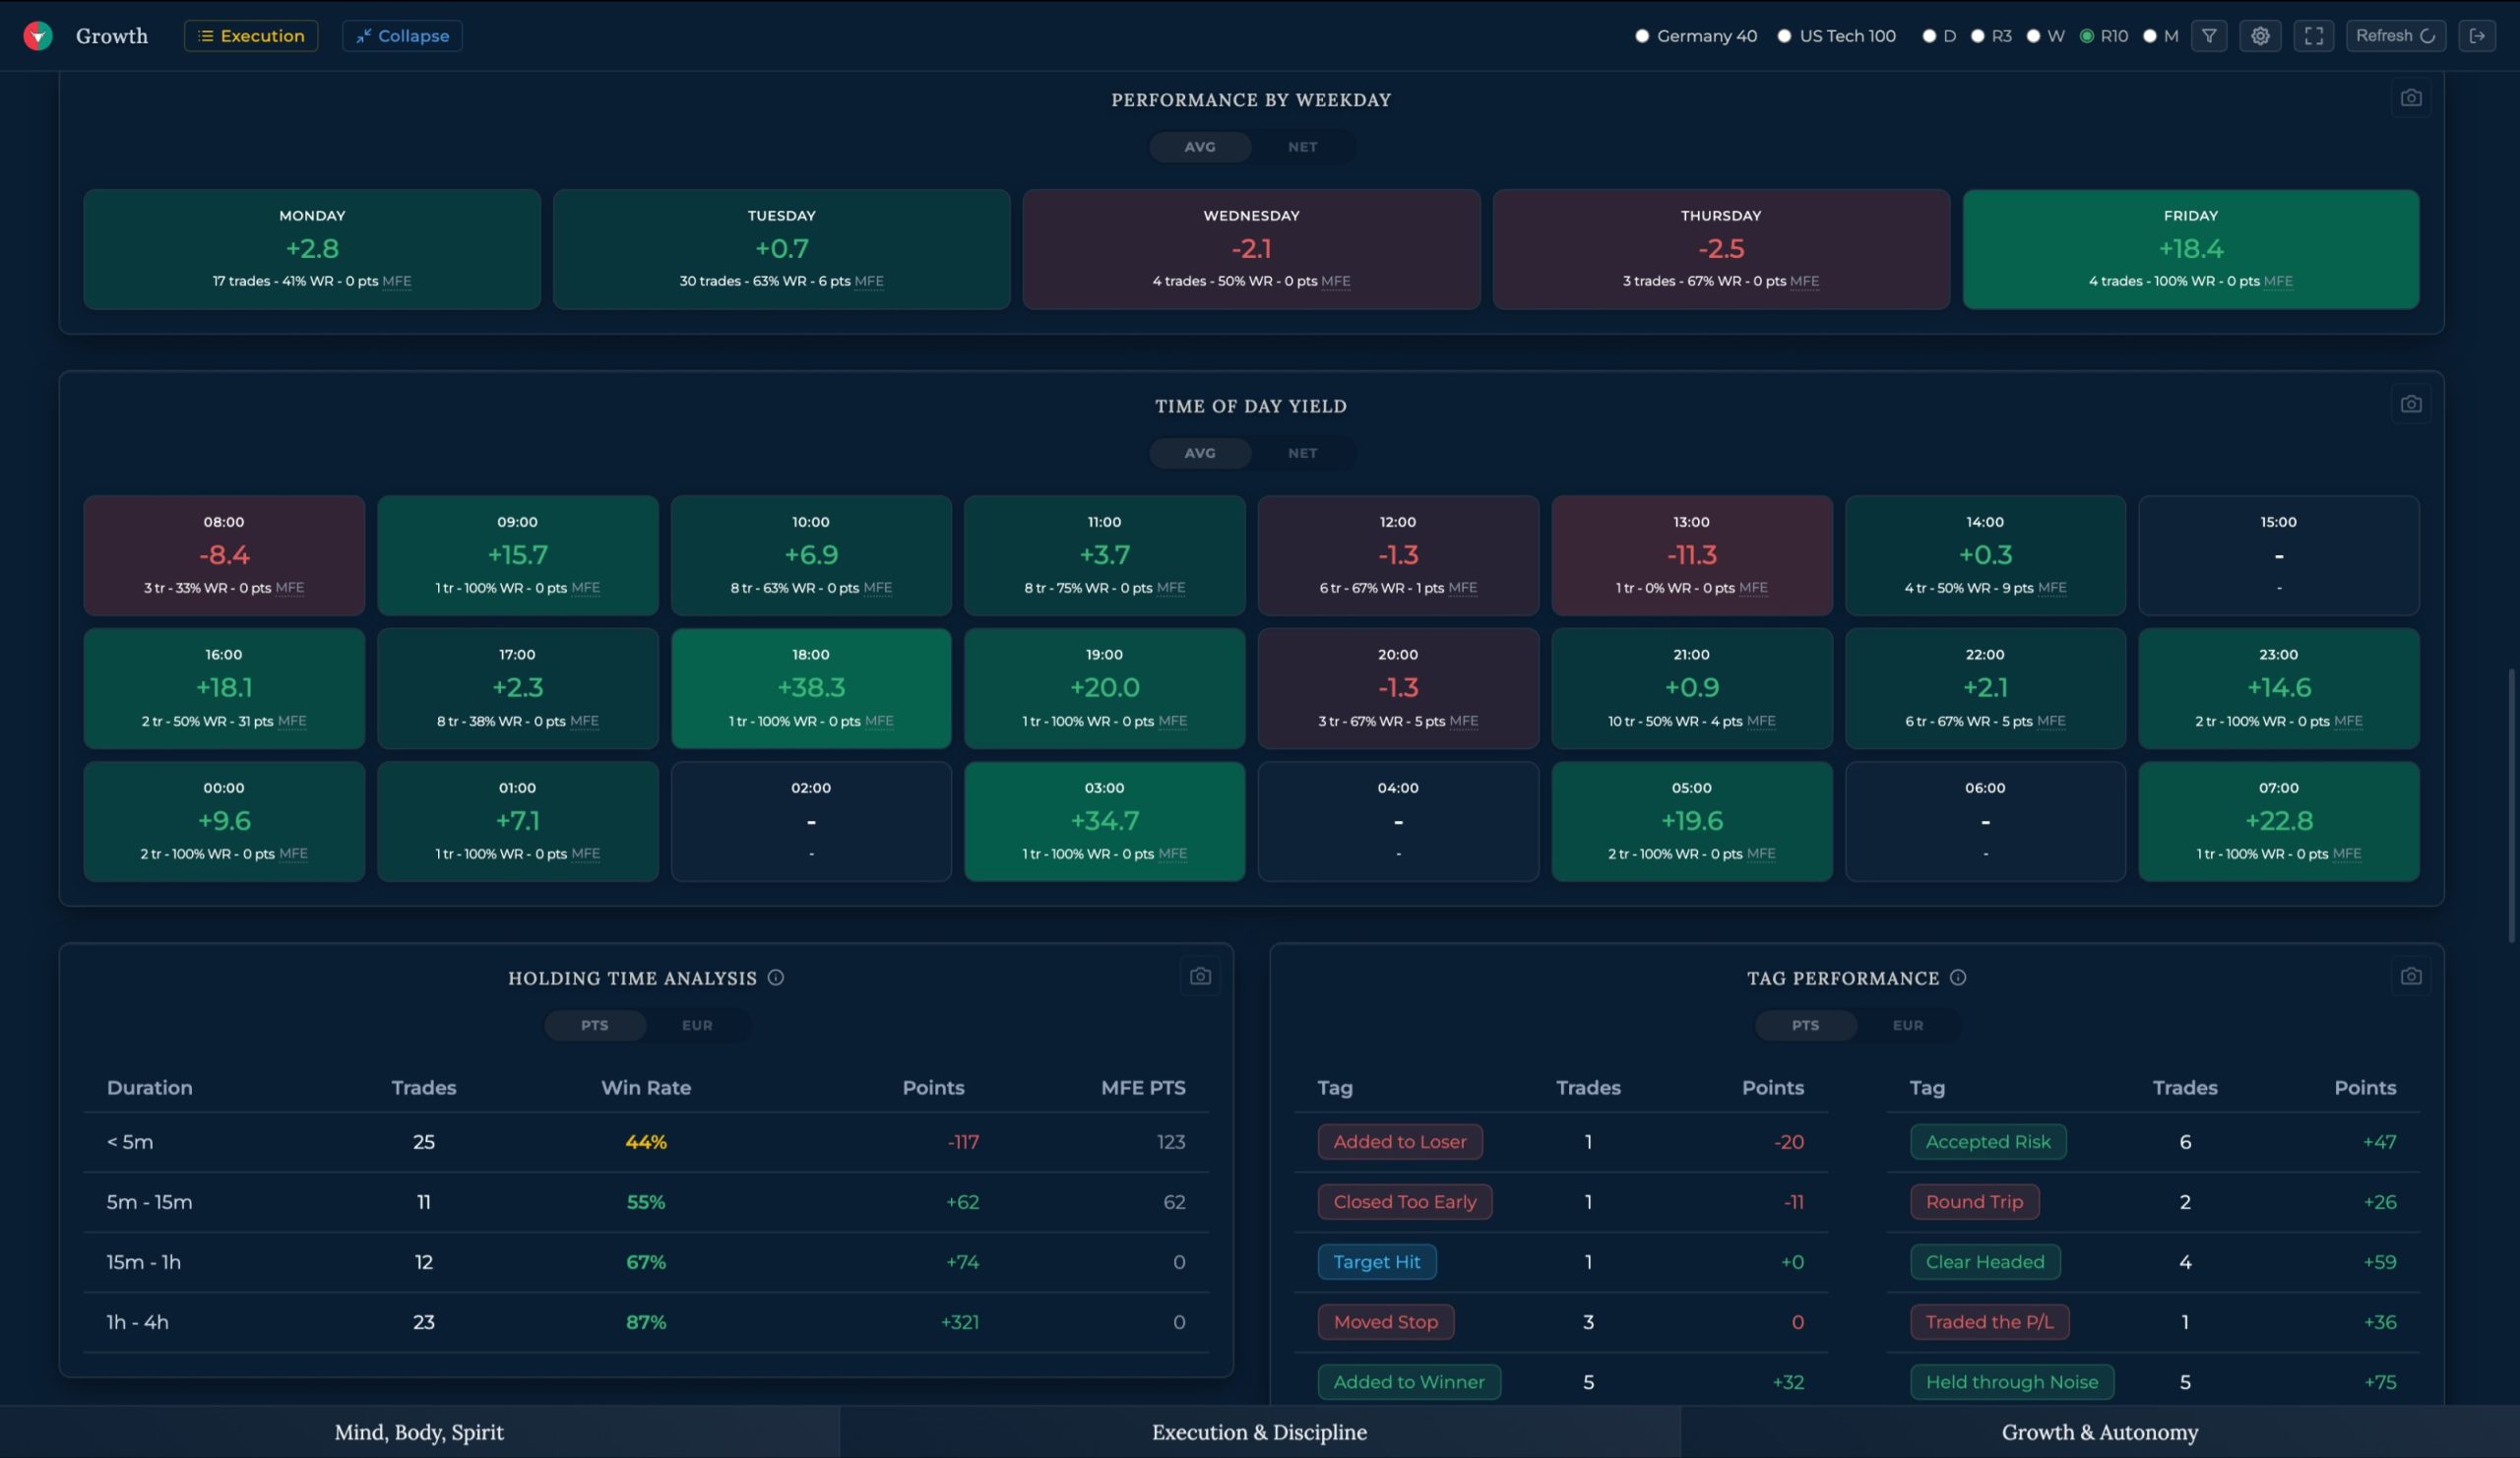
Task: Switch weekday performance to AVG
Action: (1200, 147)
